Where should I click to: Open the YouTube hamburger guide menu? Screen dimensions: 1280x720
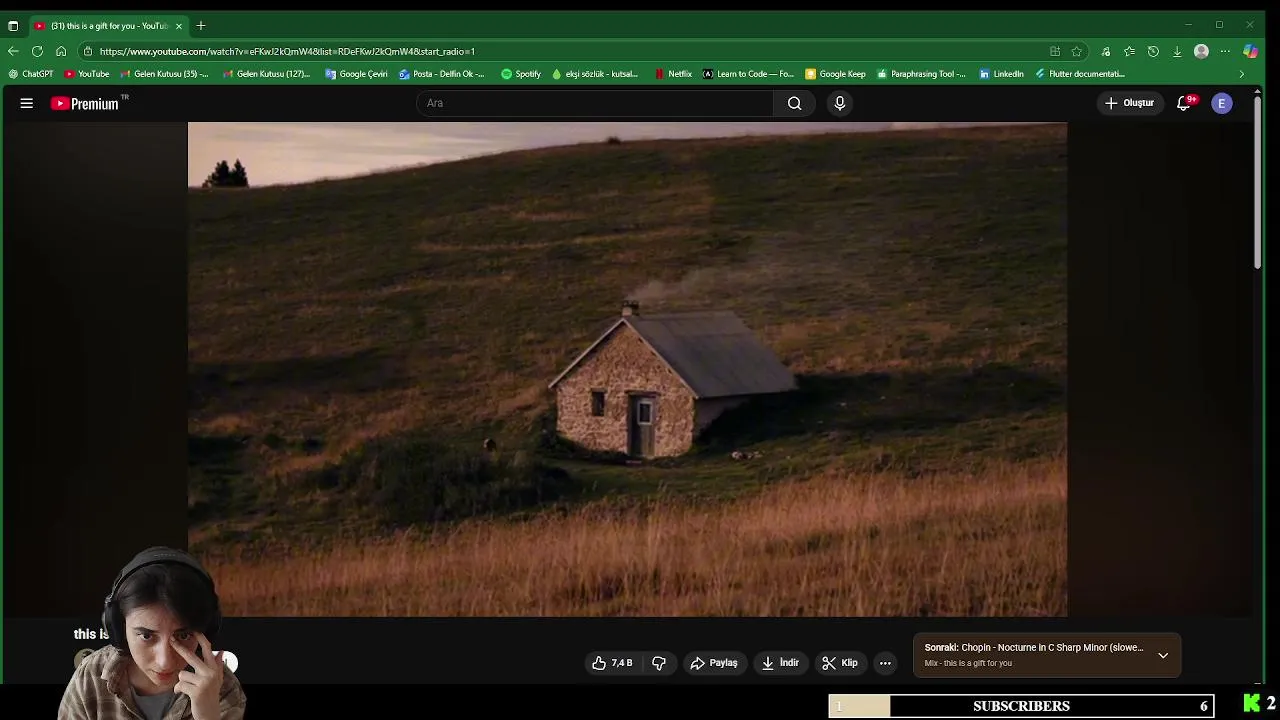coord(27,103)
